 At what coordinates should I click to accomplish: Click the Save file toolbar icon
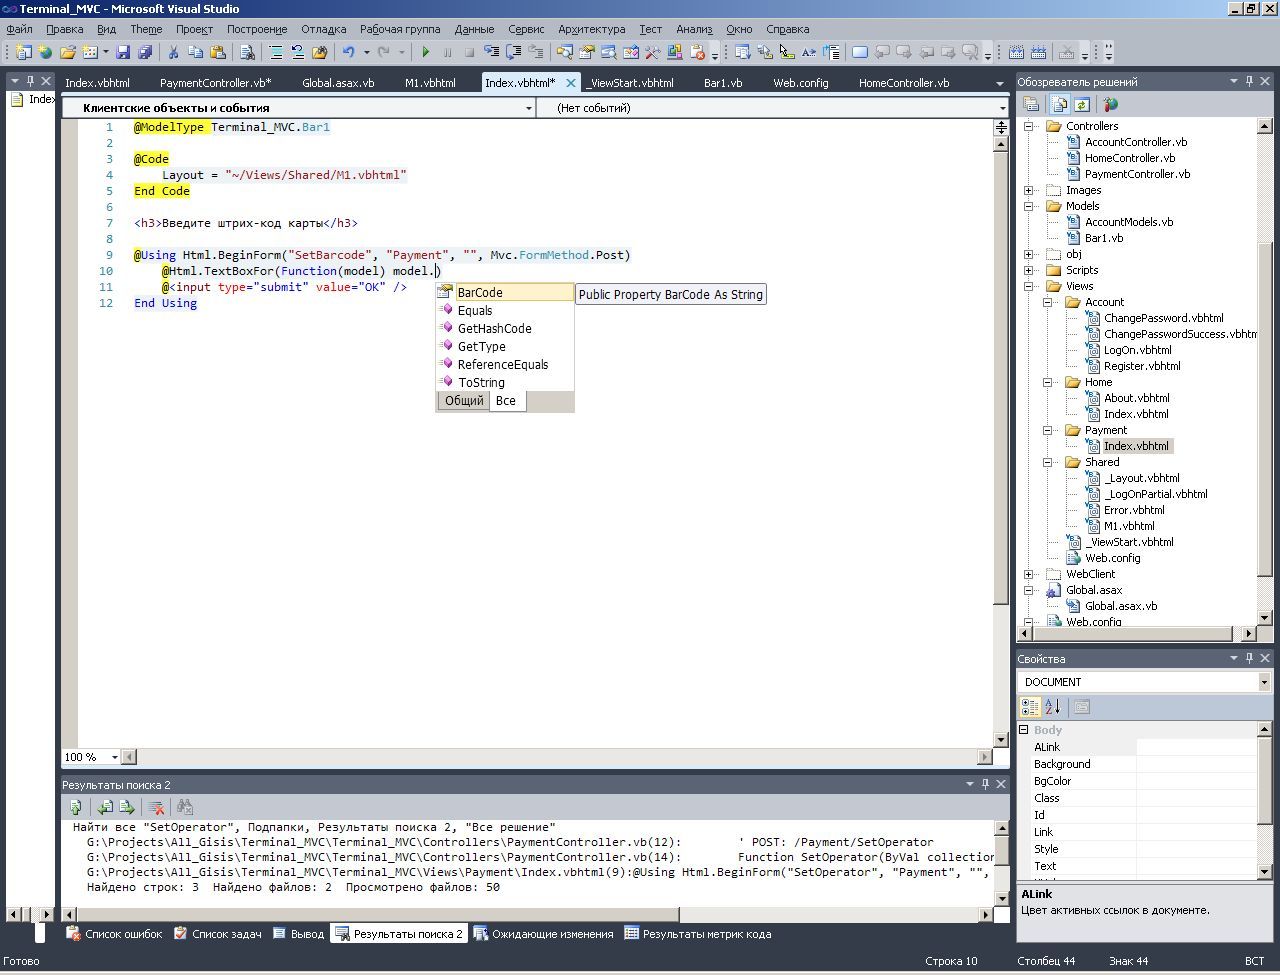(123, 52)
